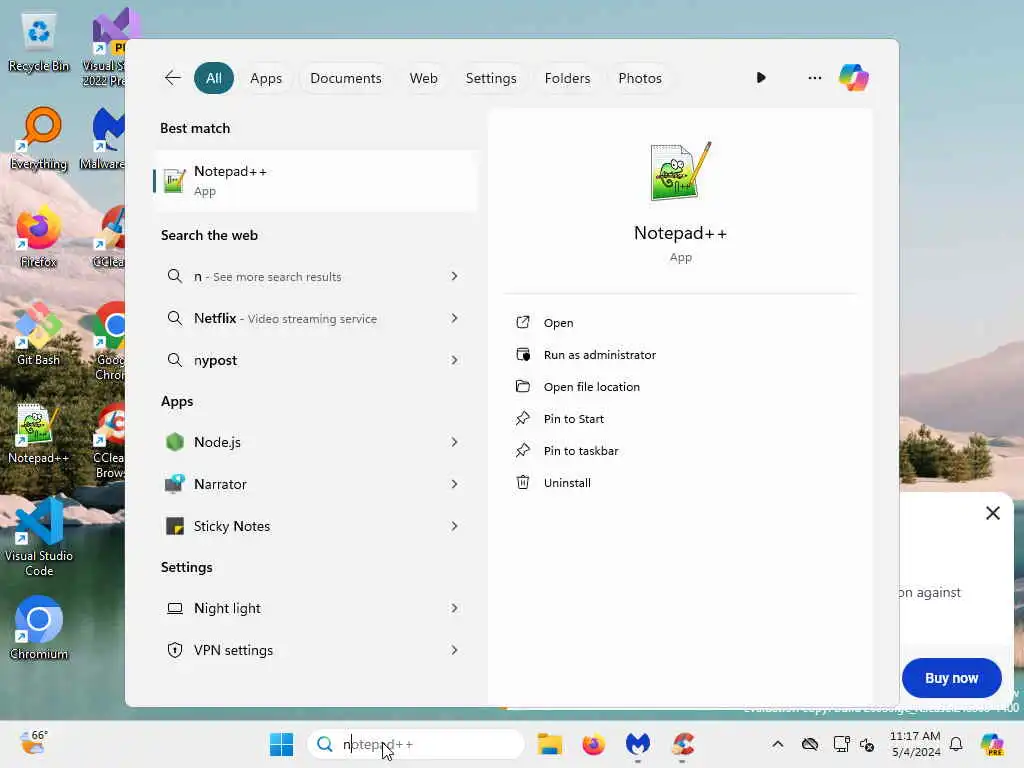Switch to the Photos filter tab
The image size is (1024, 768).
tap(639, 78)
